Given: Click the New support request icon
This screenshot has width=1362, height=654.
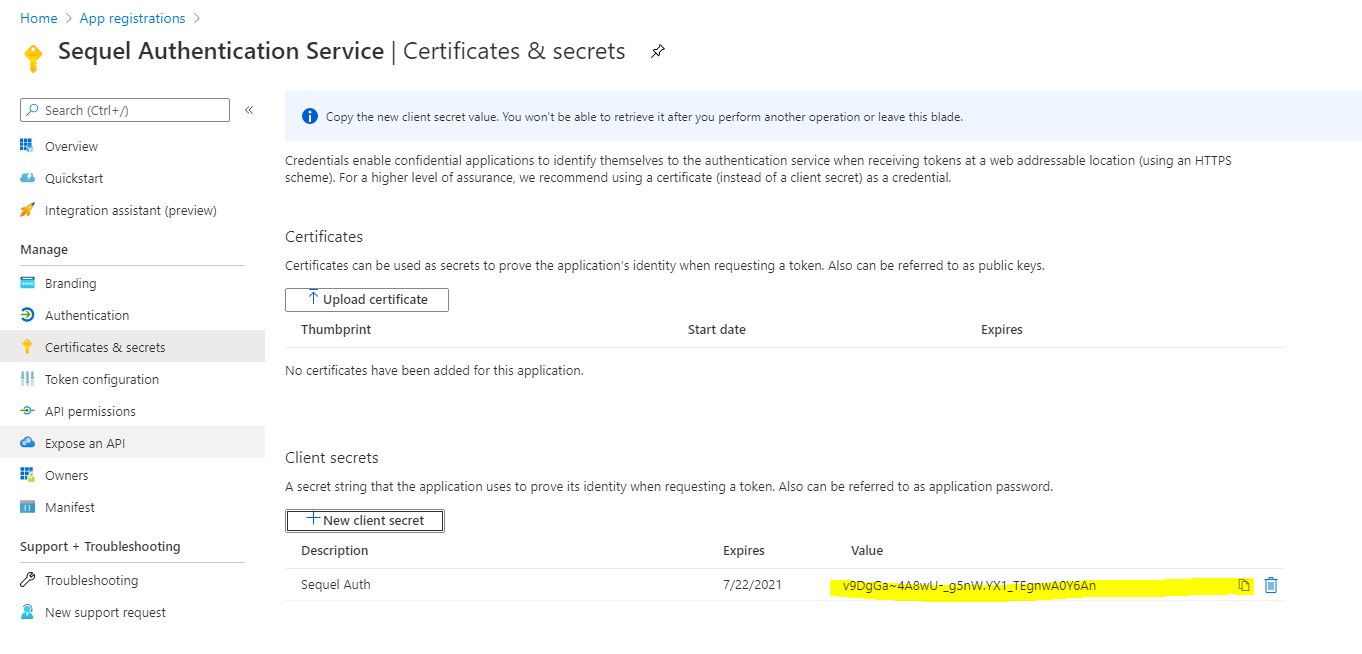Looking at the screenshot, I should point(27,612).
